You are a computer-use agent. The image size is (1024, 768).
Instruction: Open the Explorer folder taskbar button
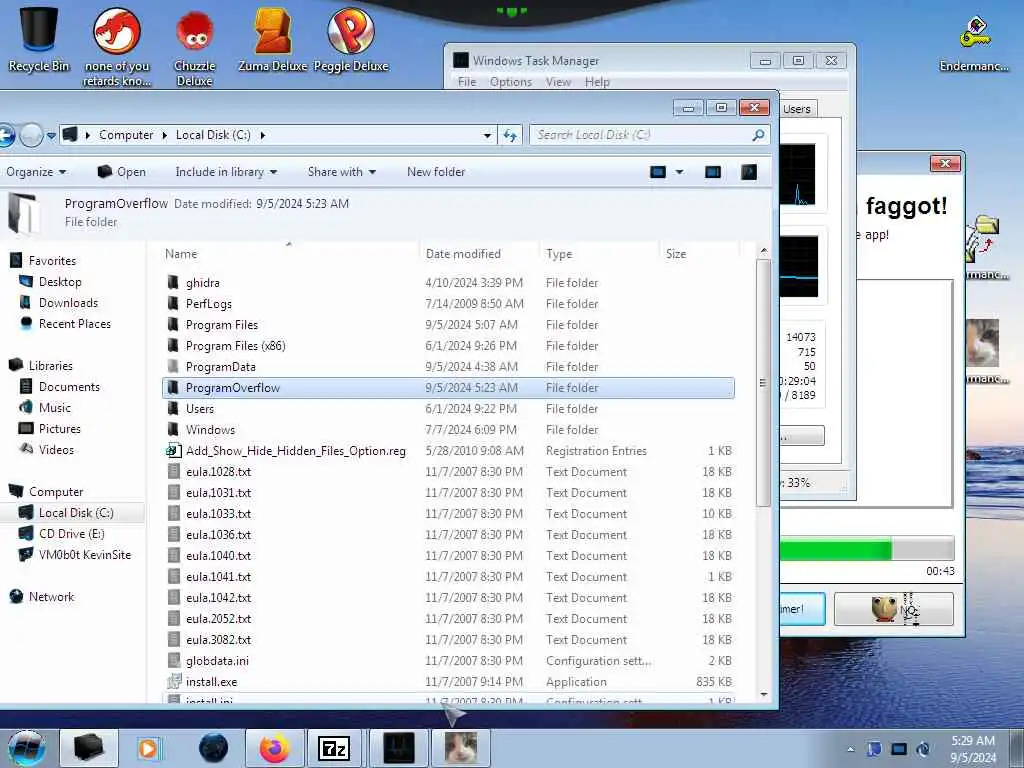pyautogui.click(x=89, y=748)
